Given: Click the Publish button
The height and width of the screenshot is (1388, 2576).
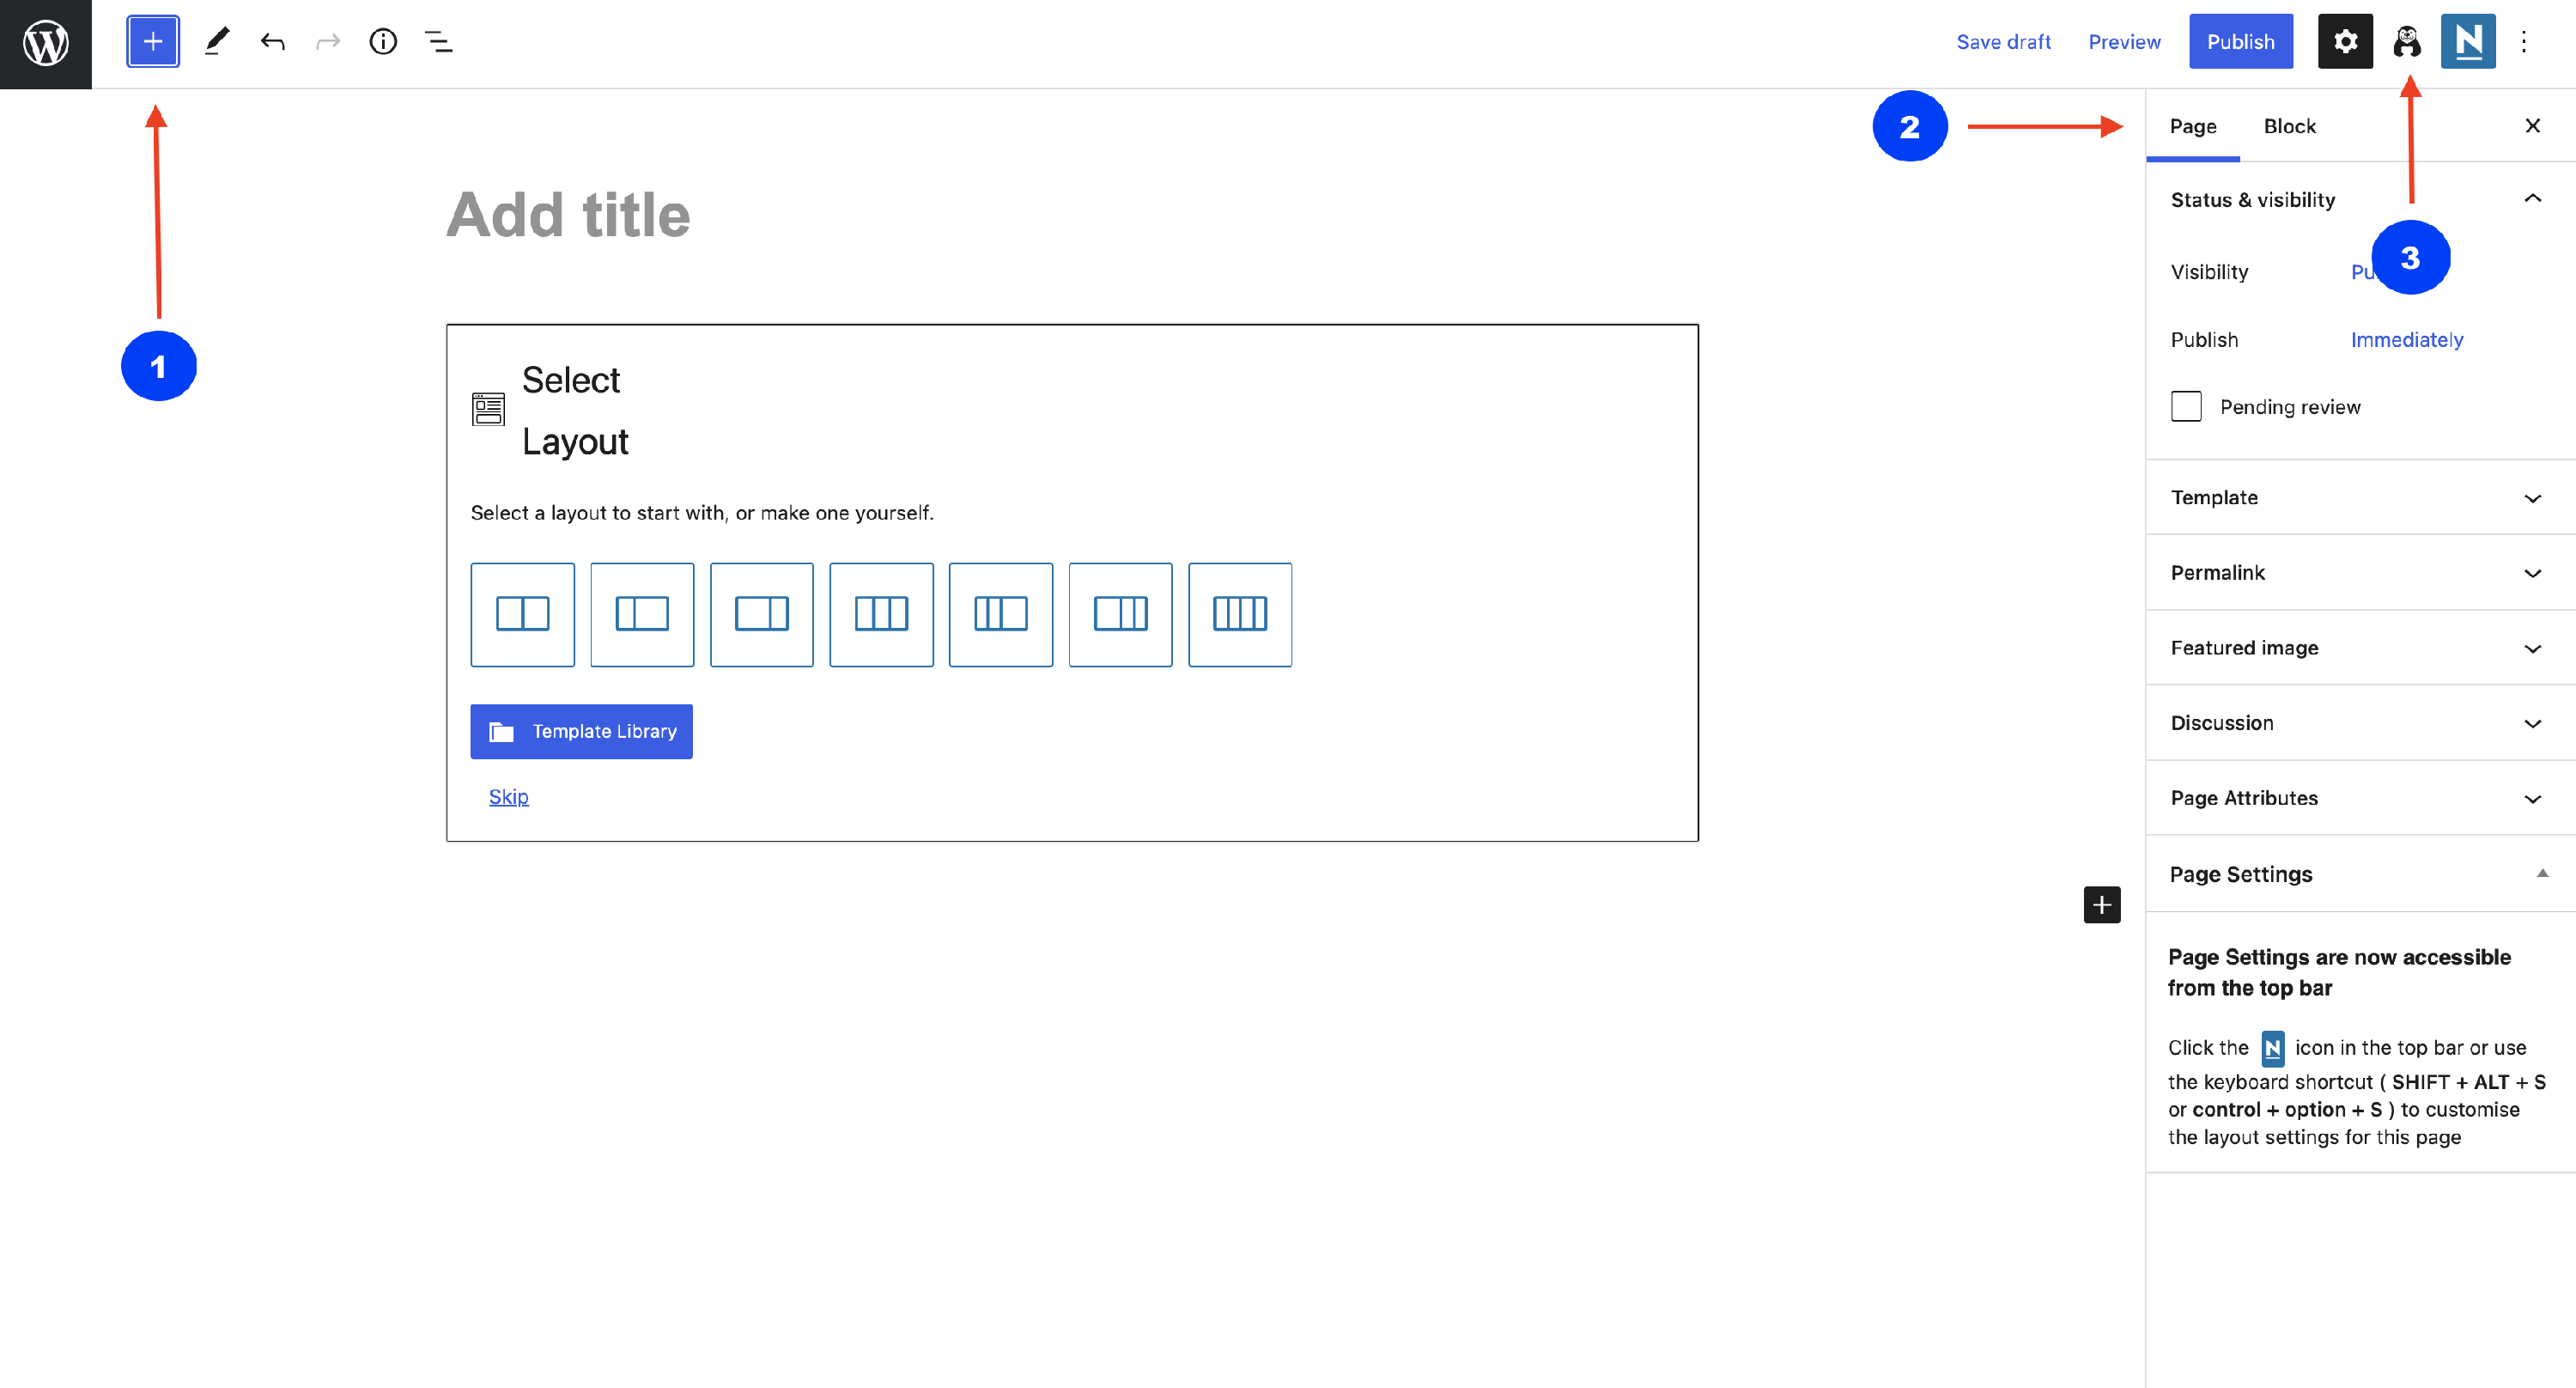Looking at the screenshot, I should point(2240,42).
